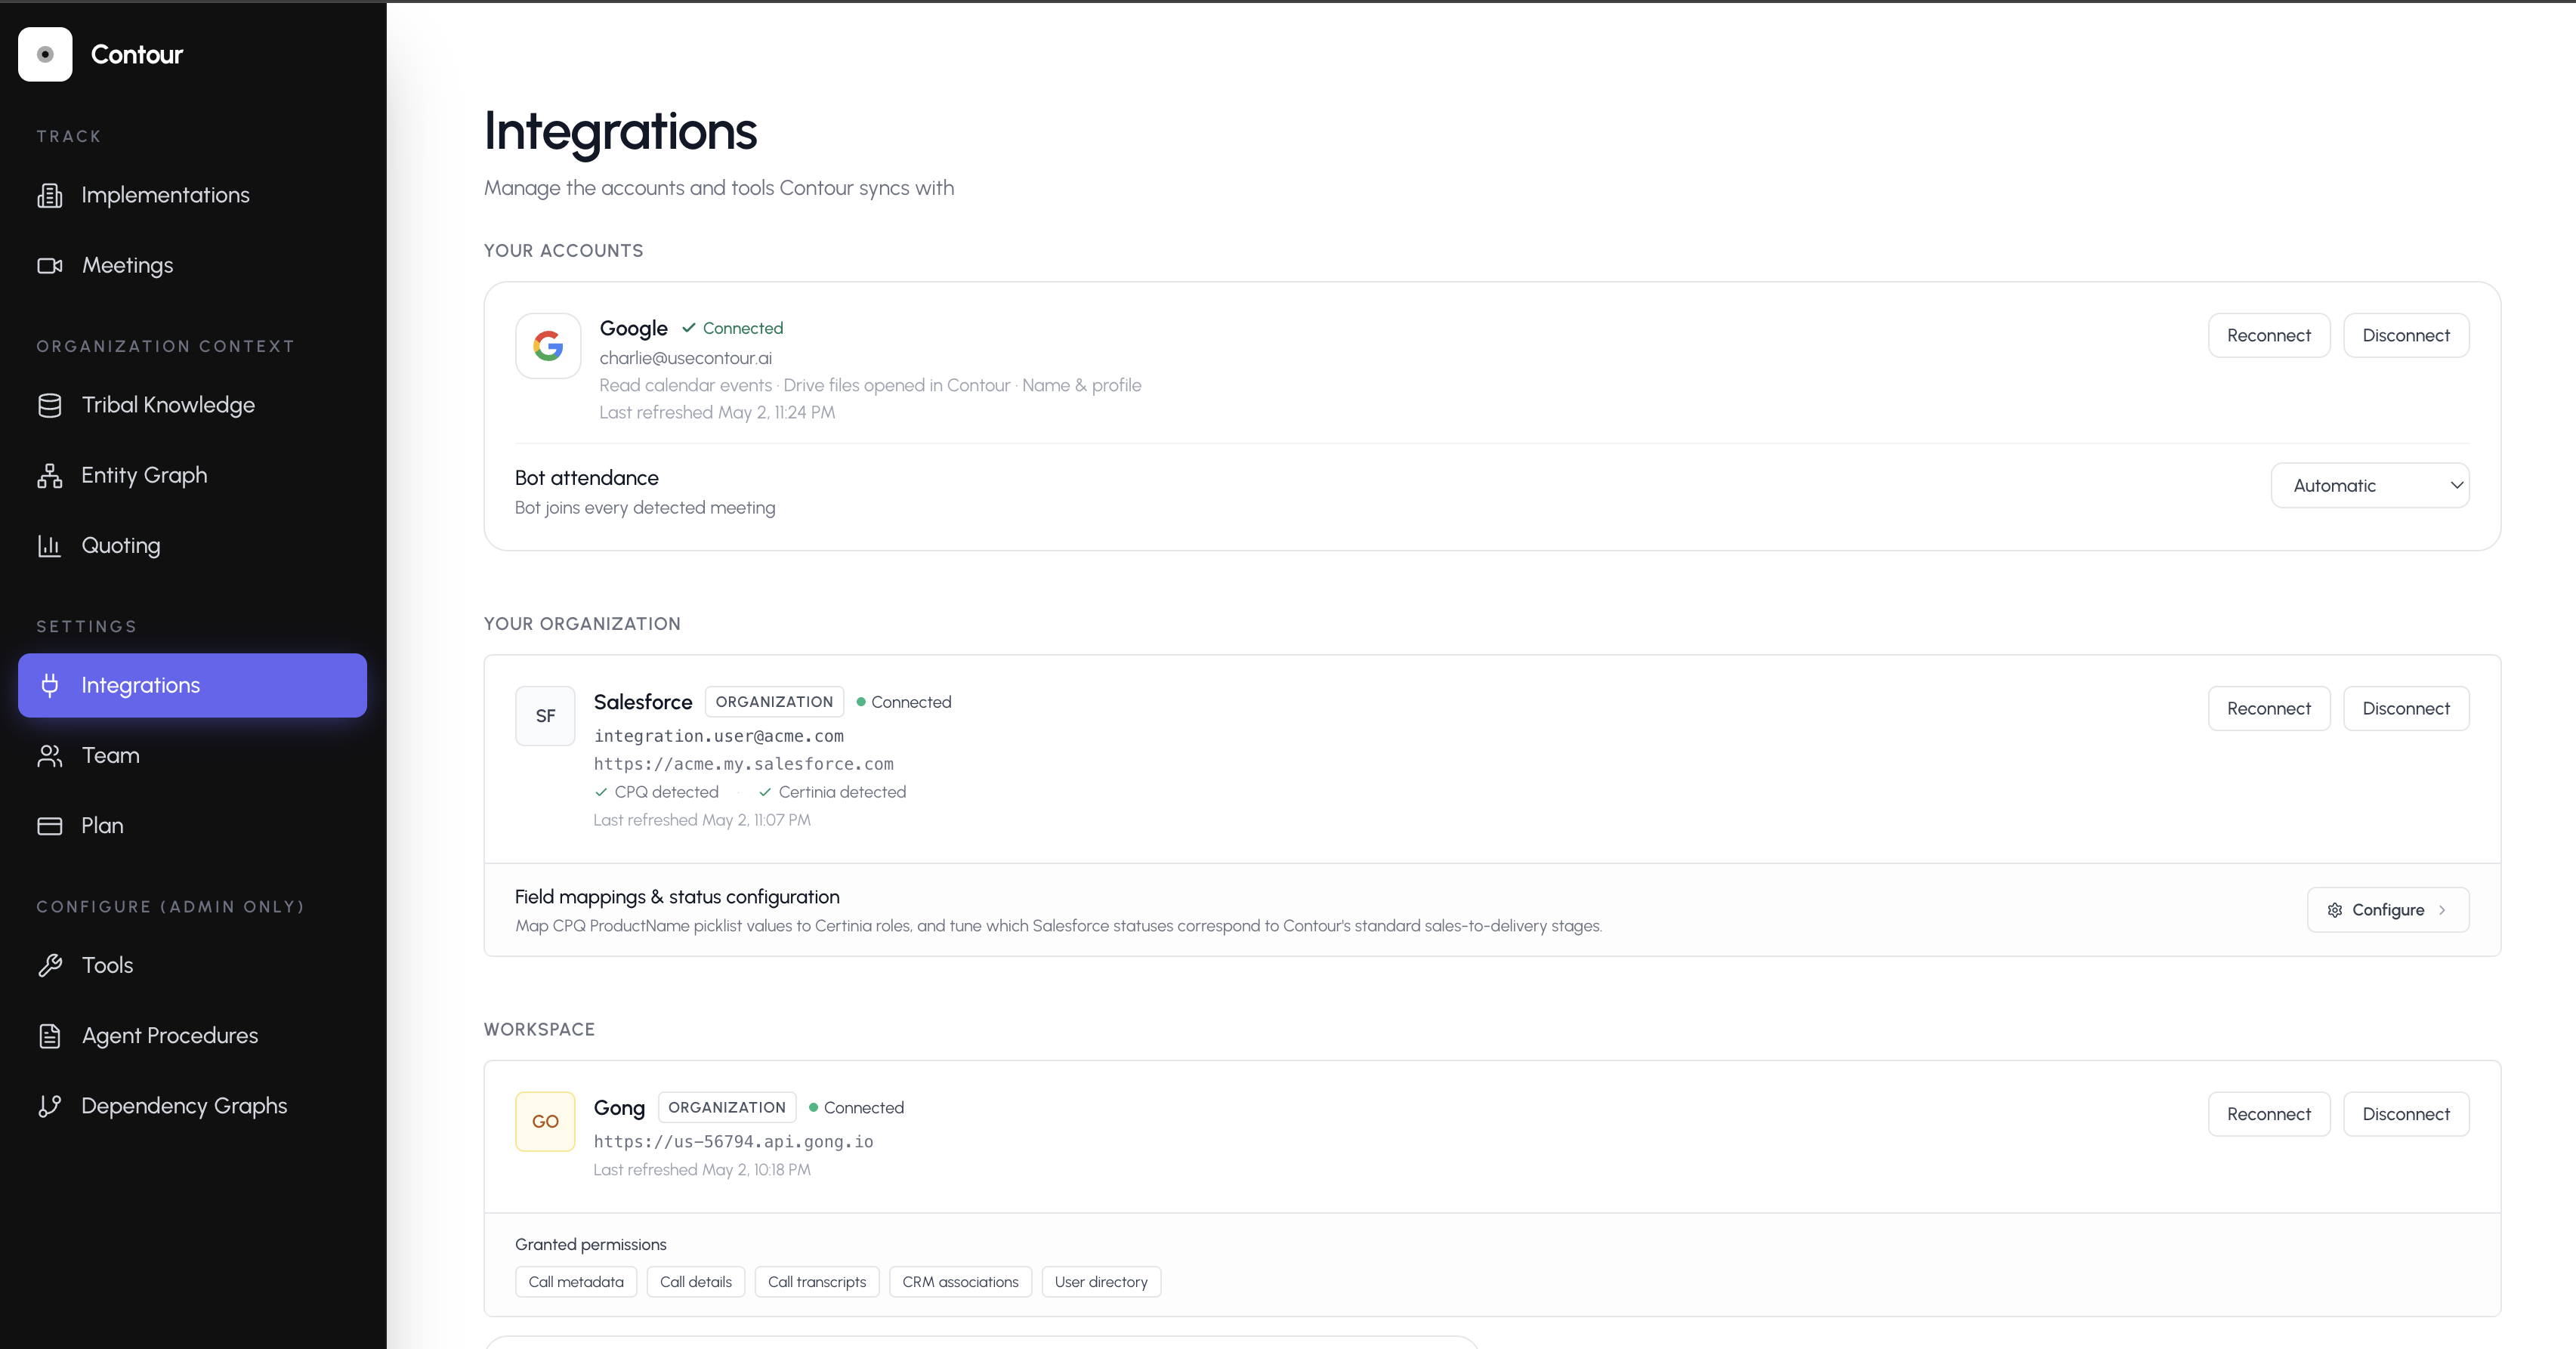
Task: Open the Bot attendance Automatic dropdown
Action: [2370, 485]
